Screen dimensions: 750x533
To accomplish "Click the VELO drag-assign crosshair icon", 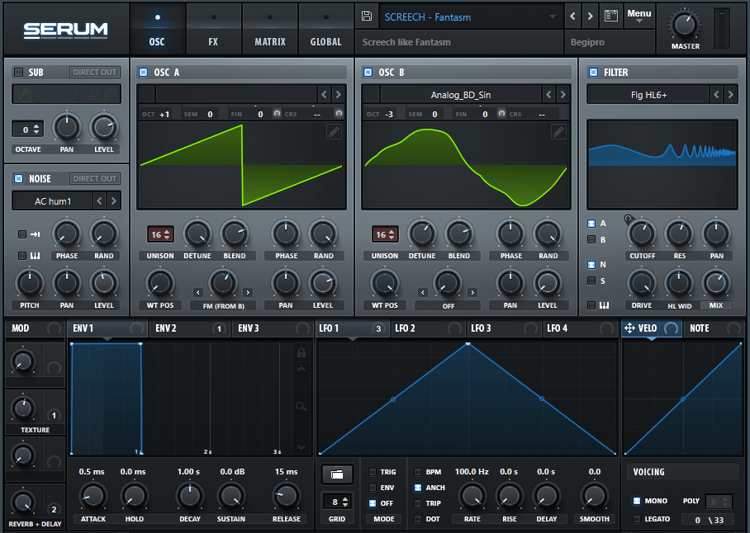I will (x=629, y=328).
